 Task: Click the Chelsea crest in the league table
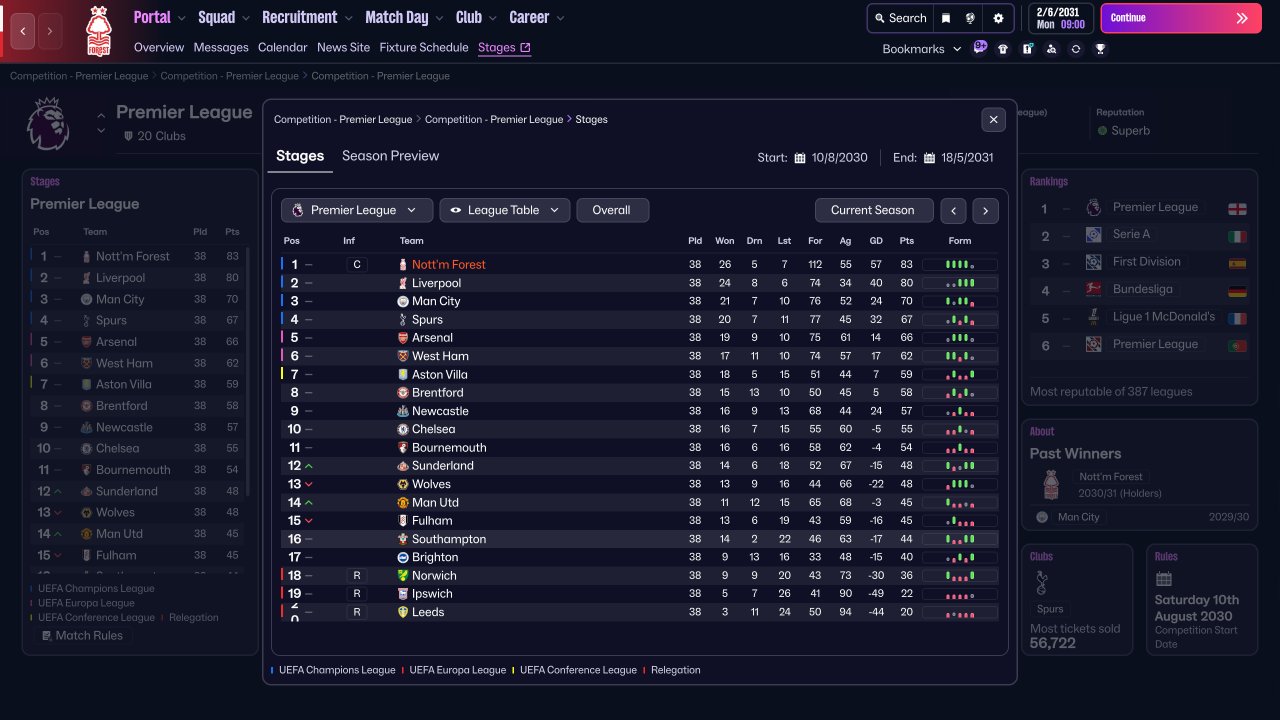(x=403, y=429)
